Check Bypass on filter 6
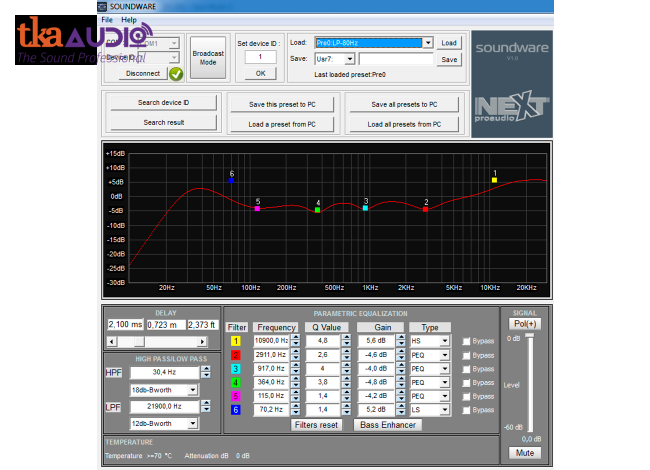Image resolution: width=650 pixels, height=470 pixels. pyautogui.click(x=467, y=410)
